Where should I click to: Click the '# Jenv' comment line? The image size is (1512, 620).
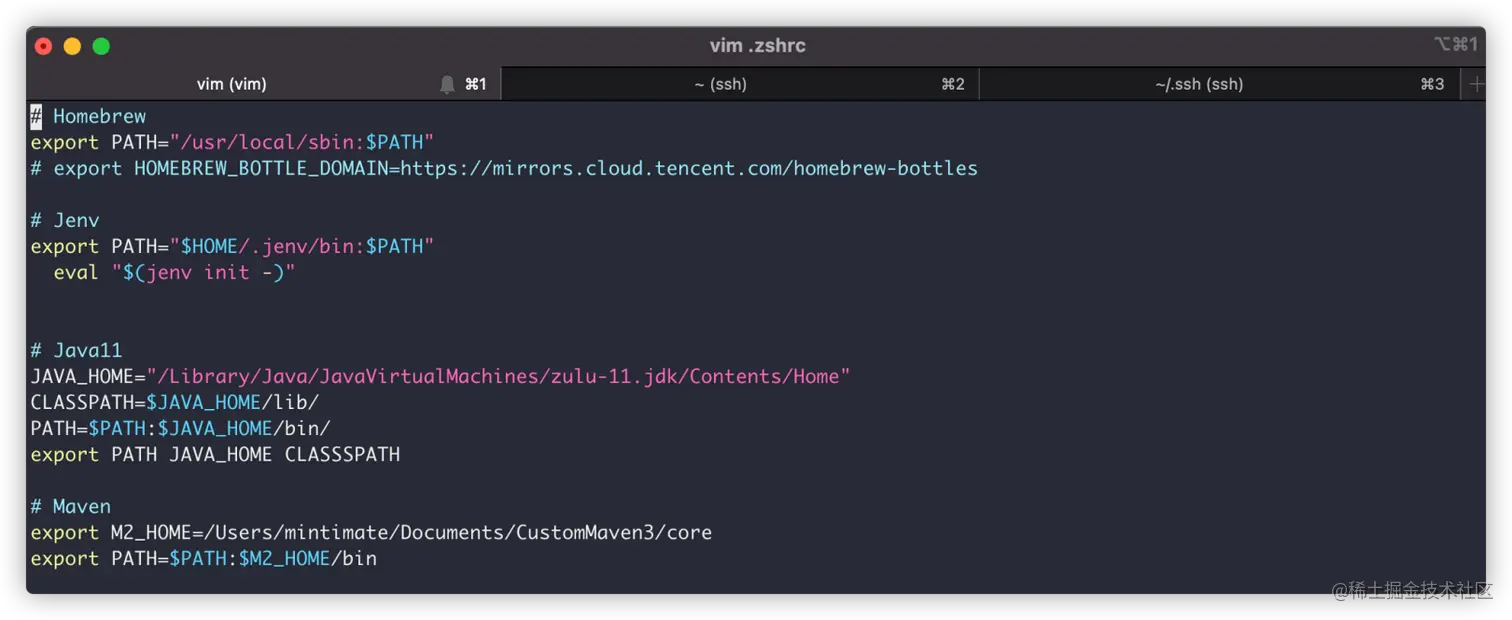pyautogui.click(x=65, y=220)
